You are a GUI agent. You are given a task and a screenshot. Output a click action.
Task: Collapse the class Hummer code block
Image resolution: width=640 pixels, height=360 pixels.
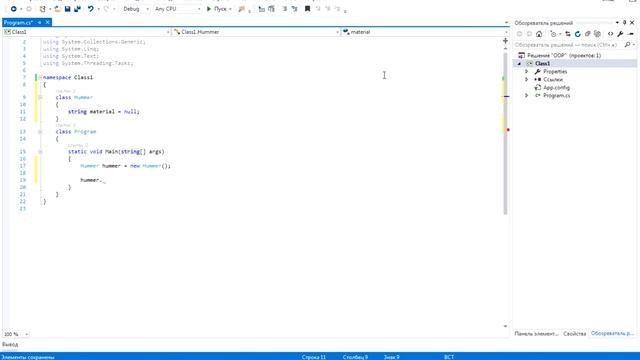coord(40,98)
